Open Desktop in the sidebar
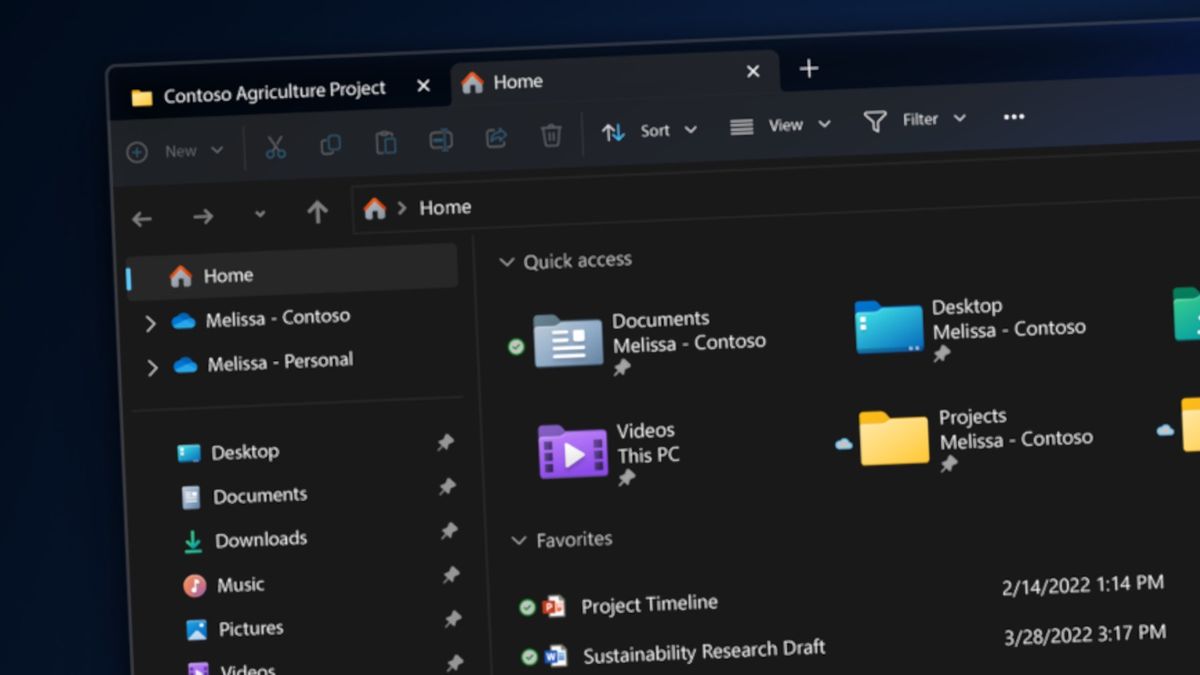 (245, 452)
